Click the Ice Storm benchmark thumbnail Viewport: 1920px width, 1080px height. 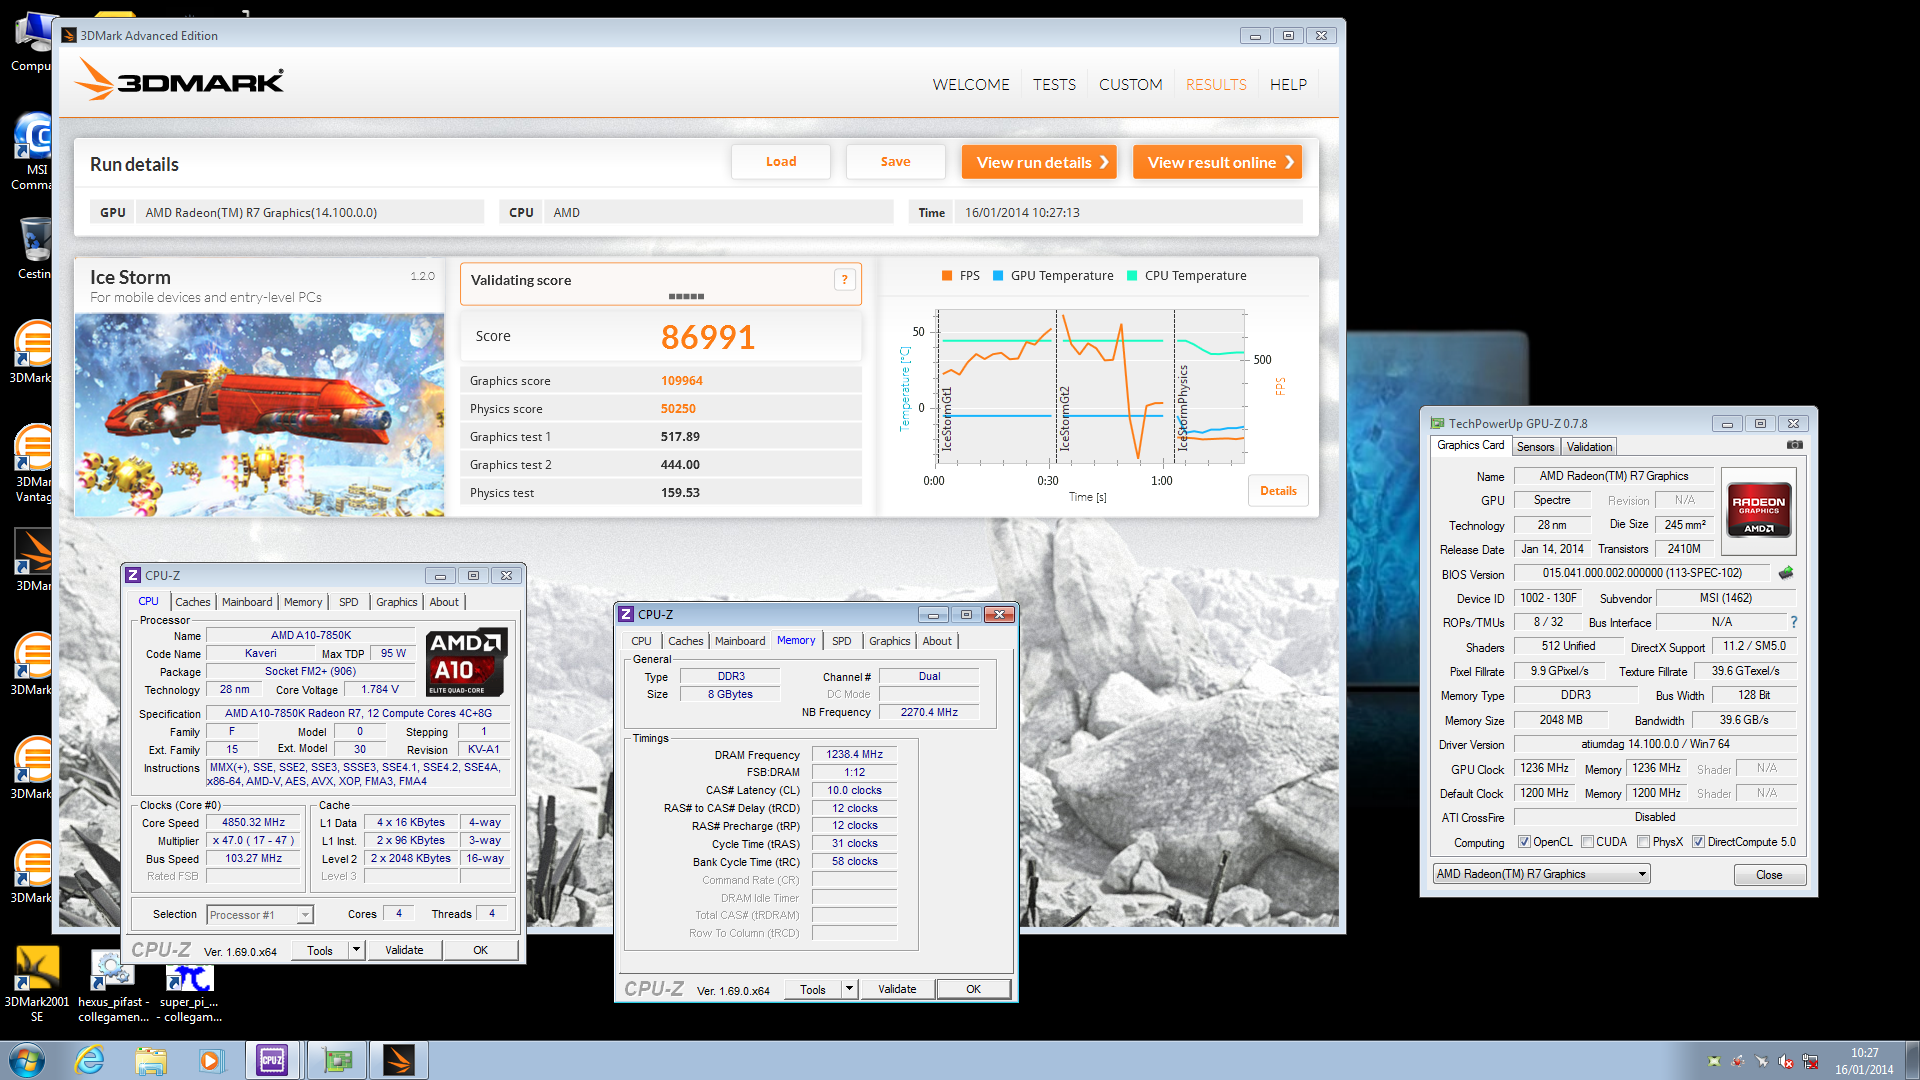[x=259, y=415]
